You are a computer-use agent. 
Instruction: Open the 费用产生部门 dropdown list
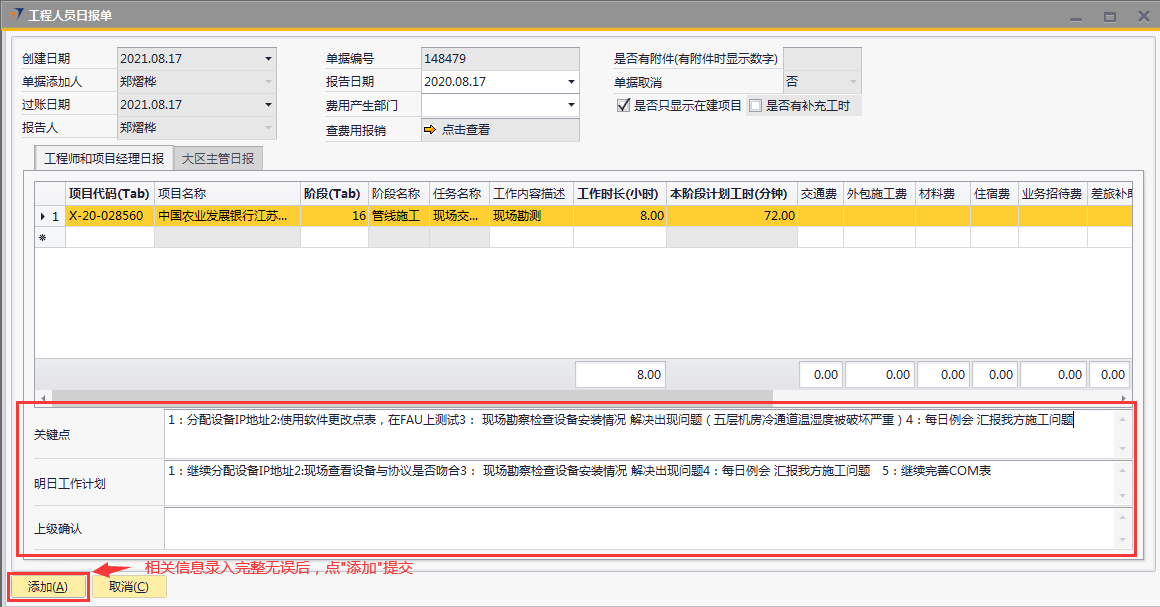(x=571, y=105)
